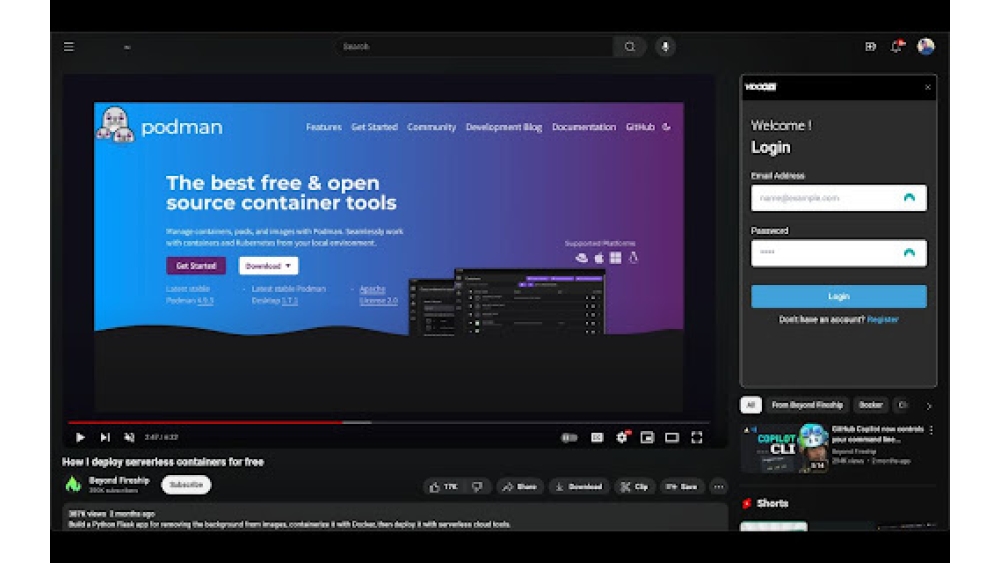The height and width of the screenshot is (563, 1000).
Task: Open the GitHub Copilot CLI video thumbnail
Action: point(784,448)
